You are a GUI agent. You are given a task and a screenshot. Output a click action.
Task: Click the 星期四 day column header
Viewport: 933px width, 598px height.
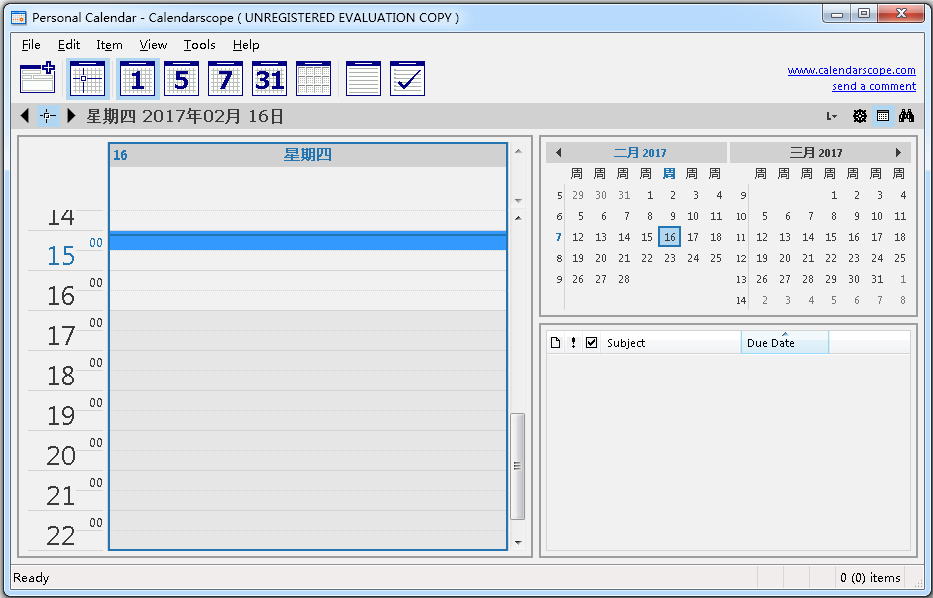[308, 155]
